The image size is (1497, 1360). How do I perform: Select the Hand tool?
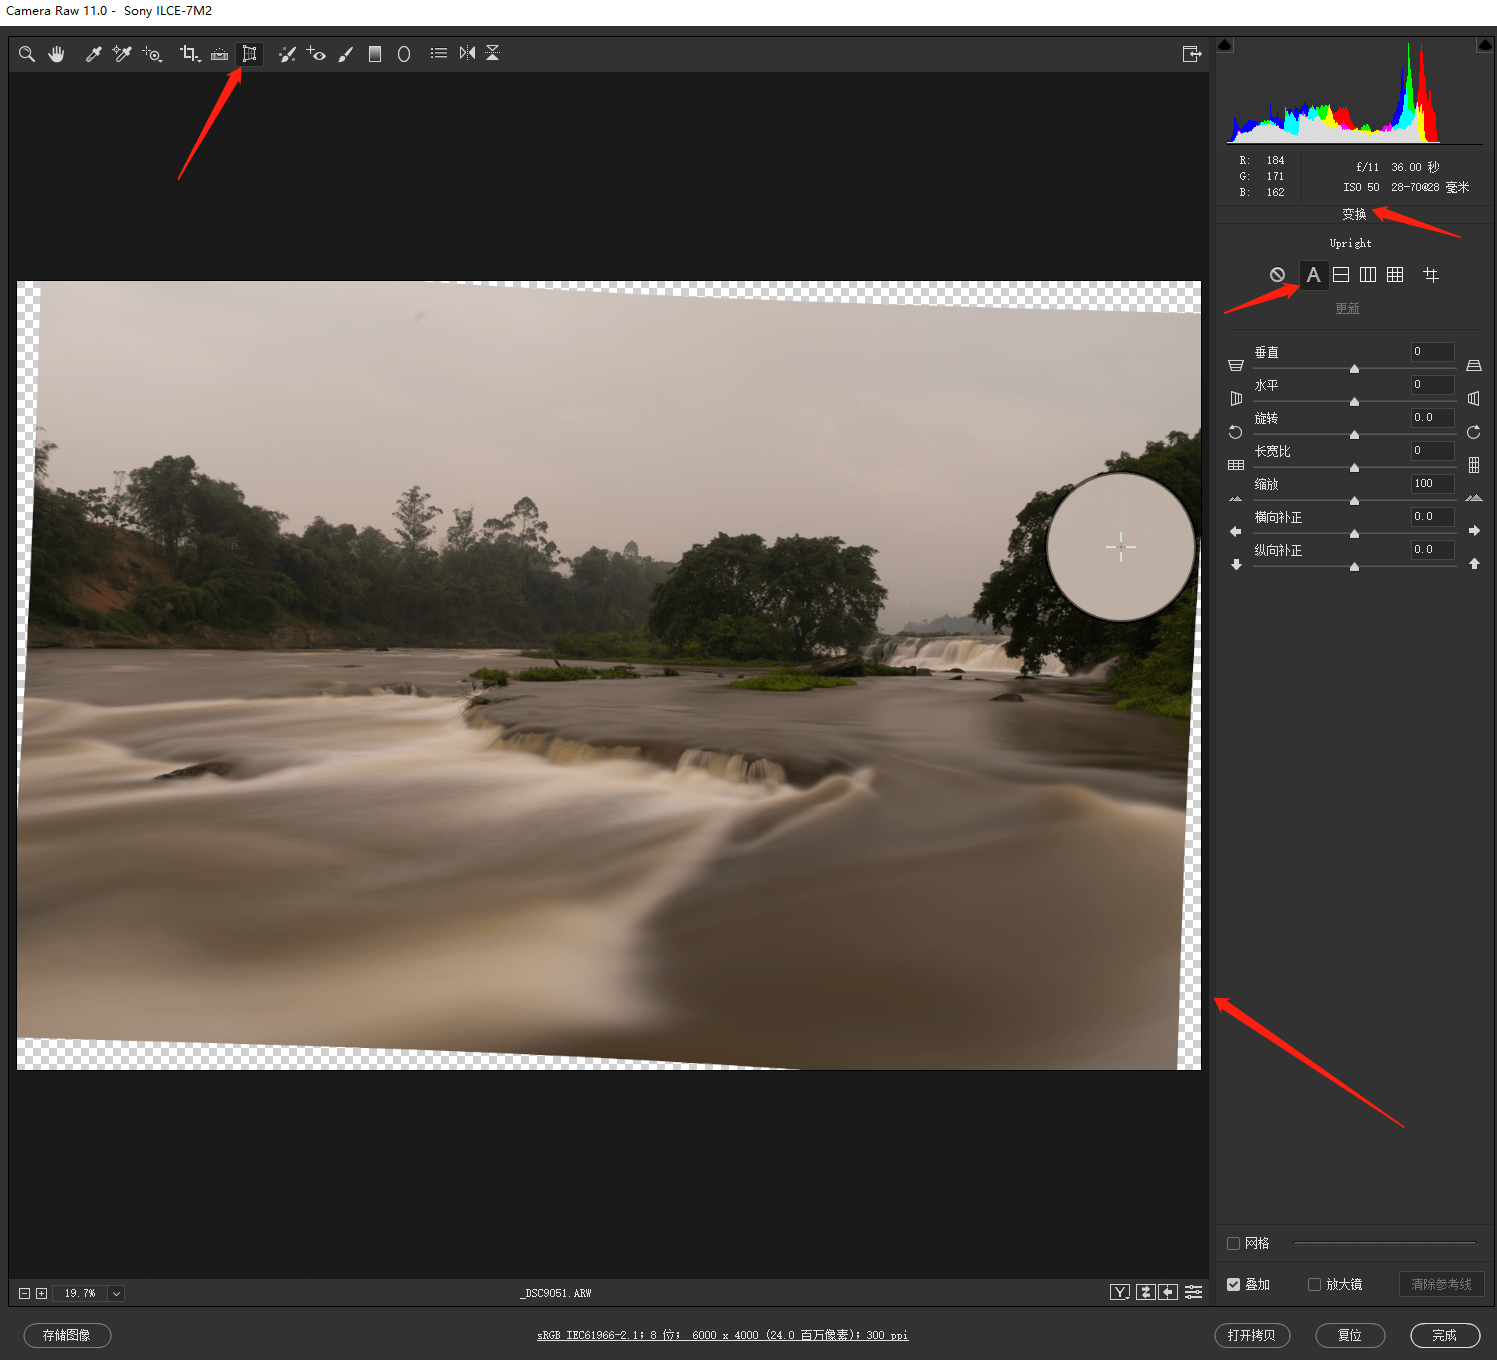(x=57, y=54)
